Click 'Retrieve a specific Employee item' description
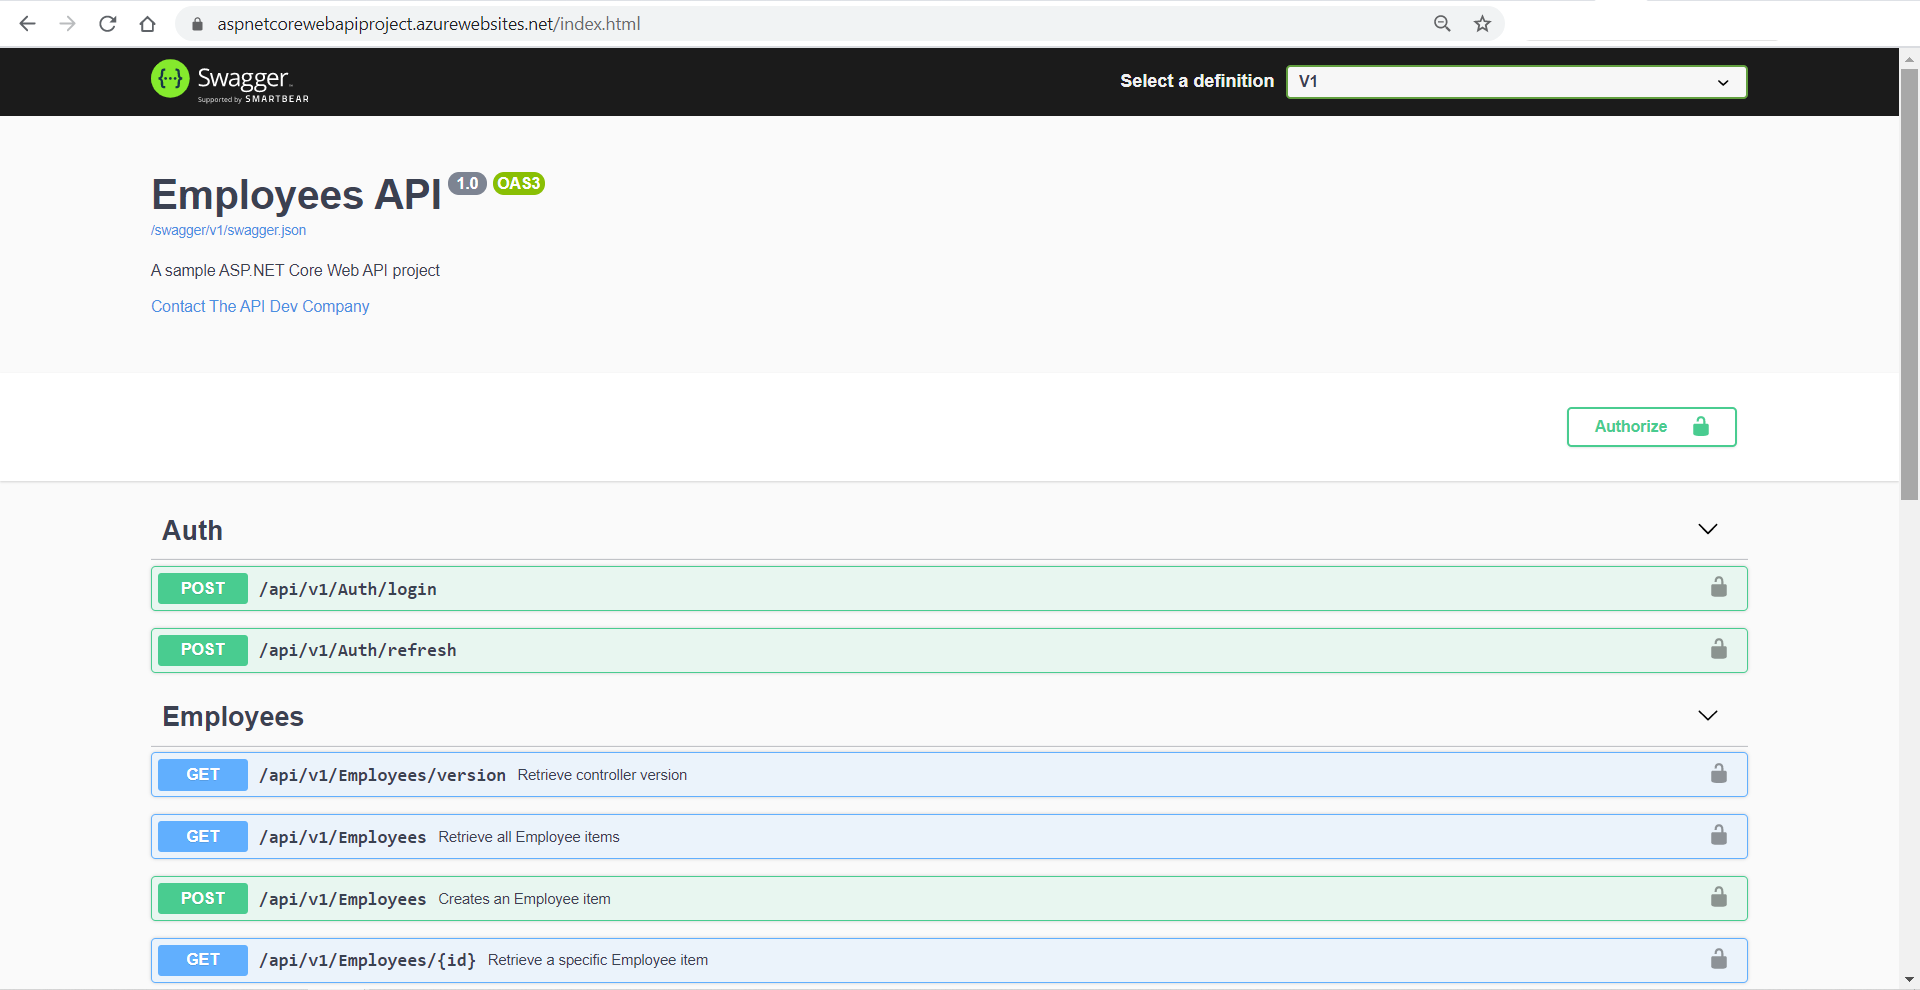 tap(598, 960)
